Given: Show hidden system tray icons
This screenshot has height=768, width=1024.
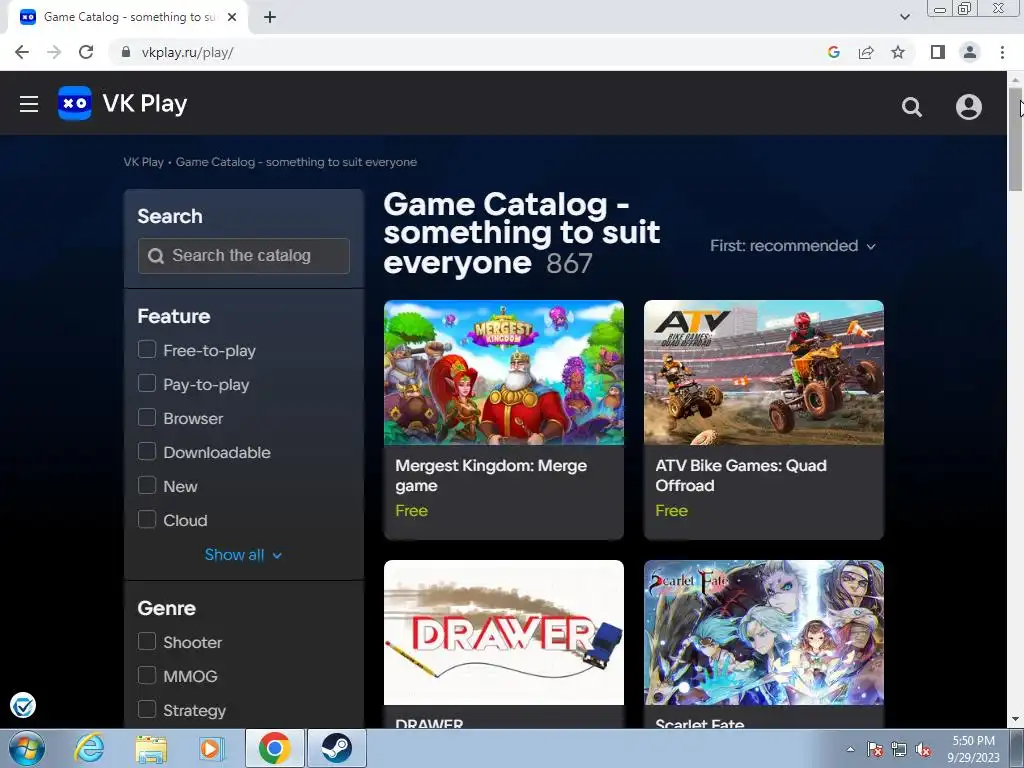Looking at the screenshot, I should click(850, 749).
